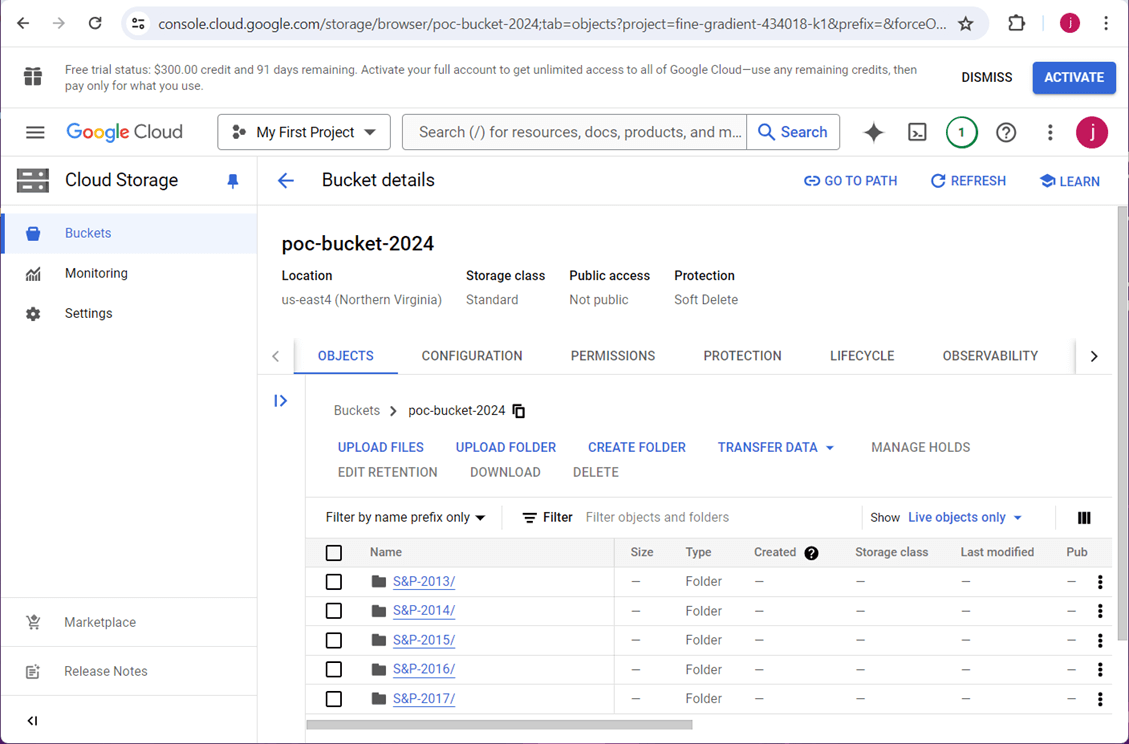Switch to the Lifecycle tab
The image size is (1129, 744).
tap(862, 356)
